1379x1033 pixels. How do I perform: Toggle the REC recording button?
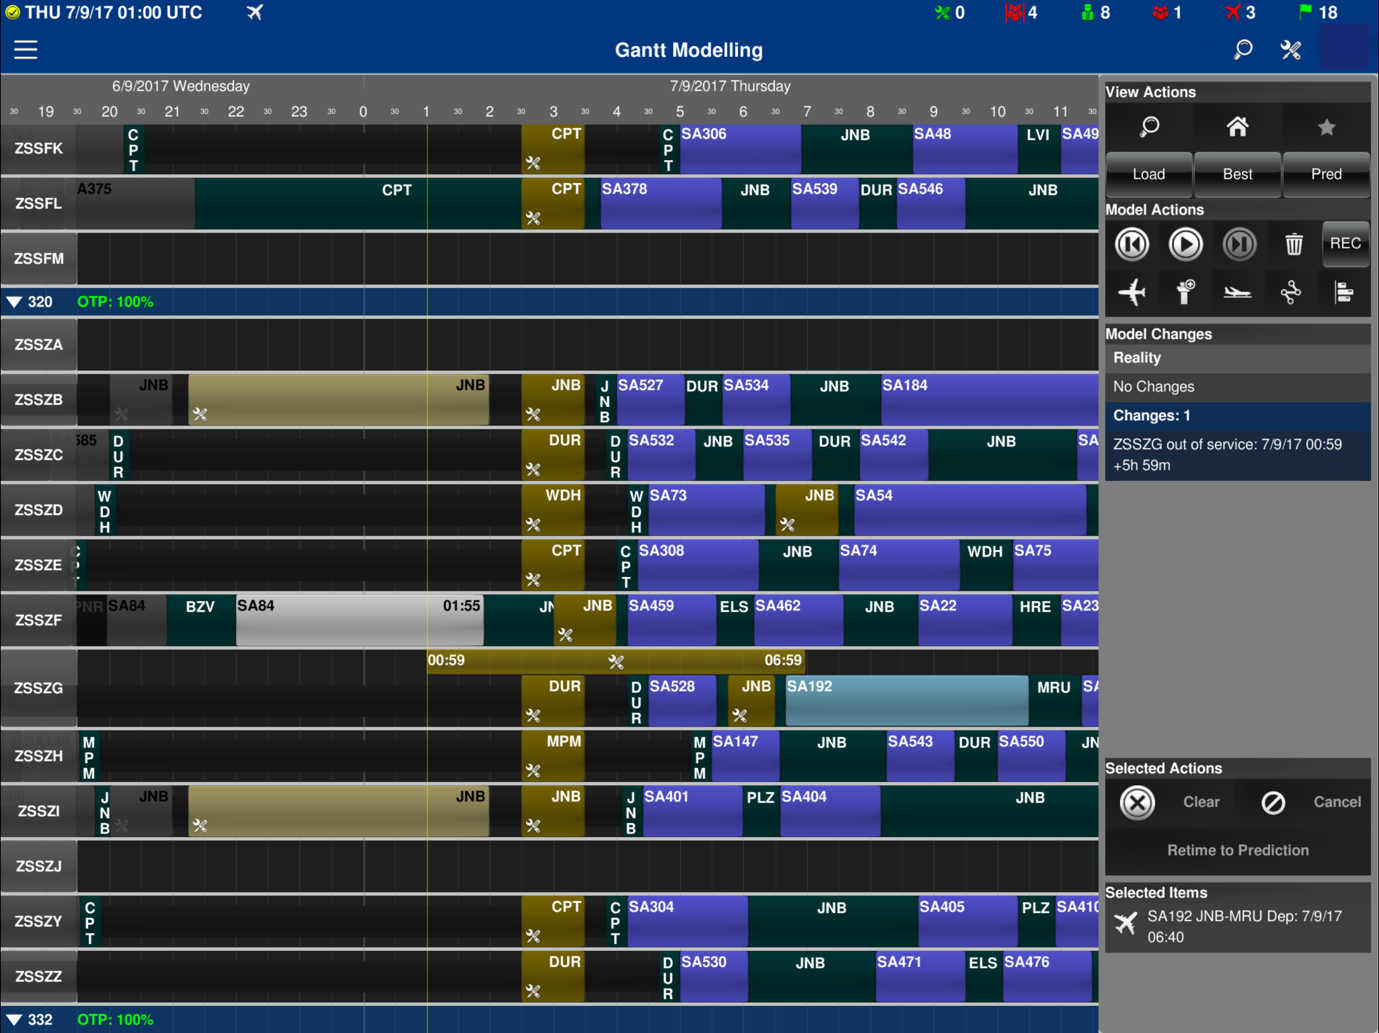pos(1345,244)
